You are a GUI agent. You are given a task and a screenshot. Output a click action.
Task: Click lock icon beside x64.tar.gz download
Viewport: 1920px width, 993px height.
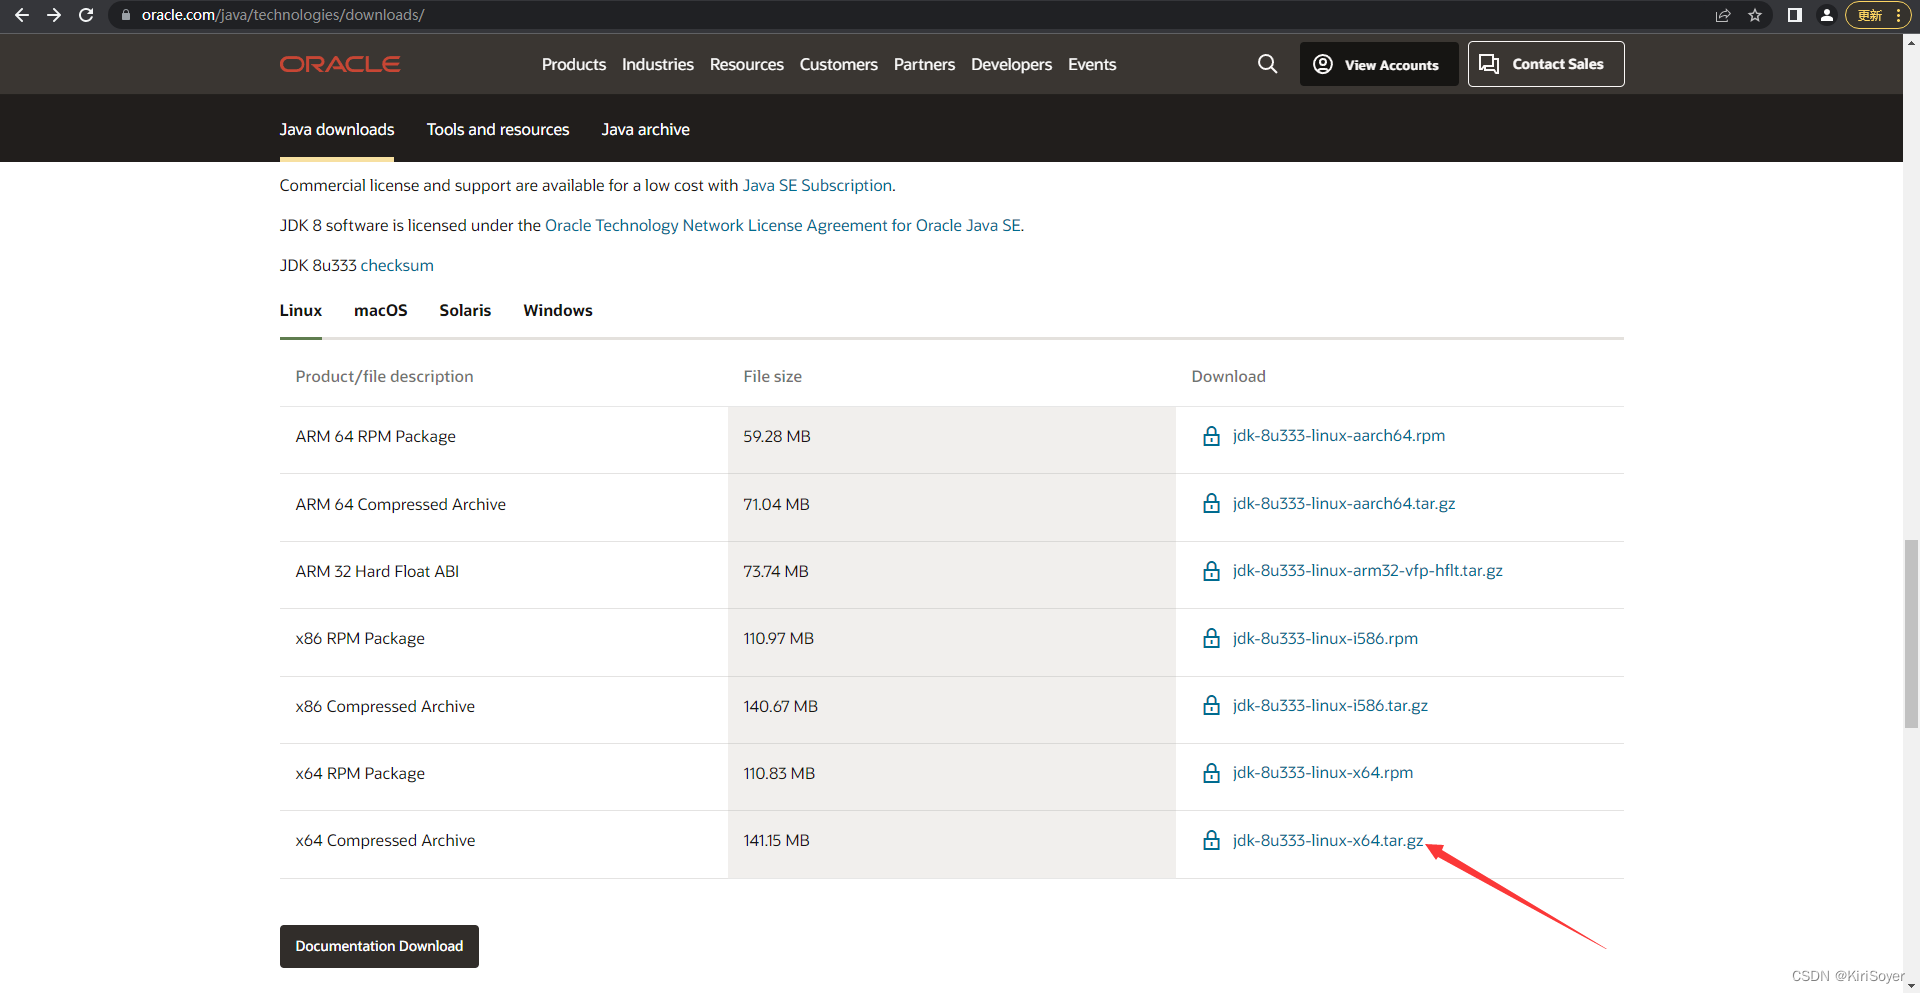coord(1211,840)
